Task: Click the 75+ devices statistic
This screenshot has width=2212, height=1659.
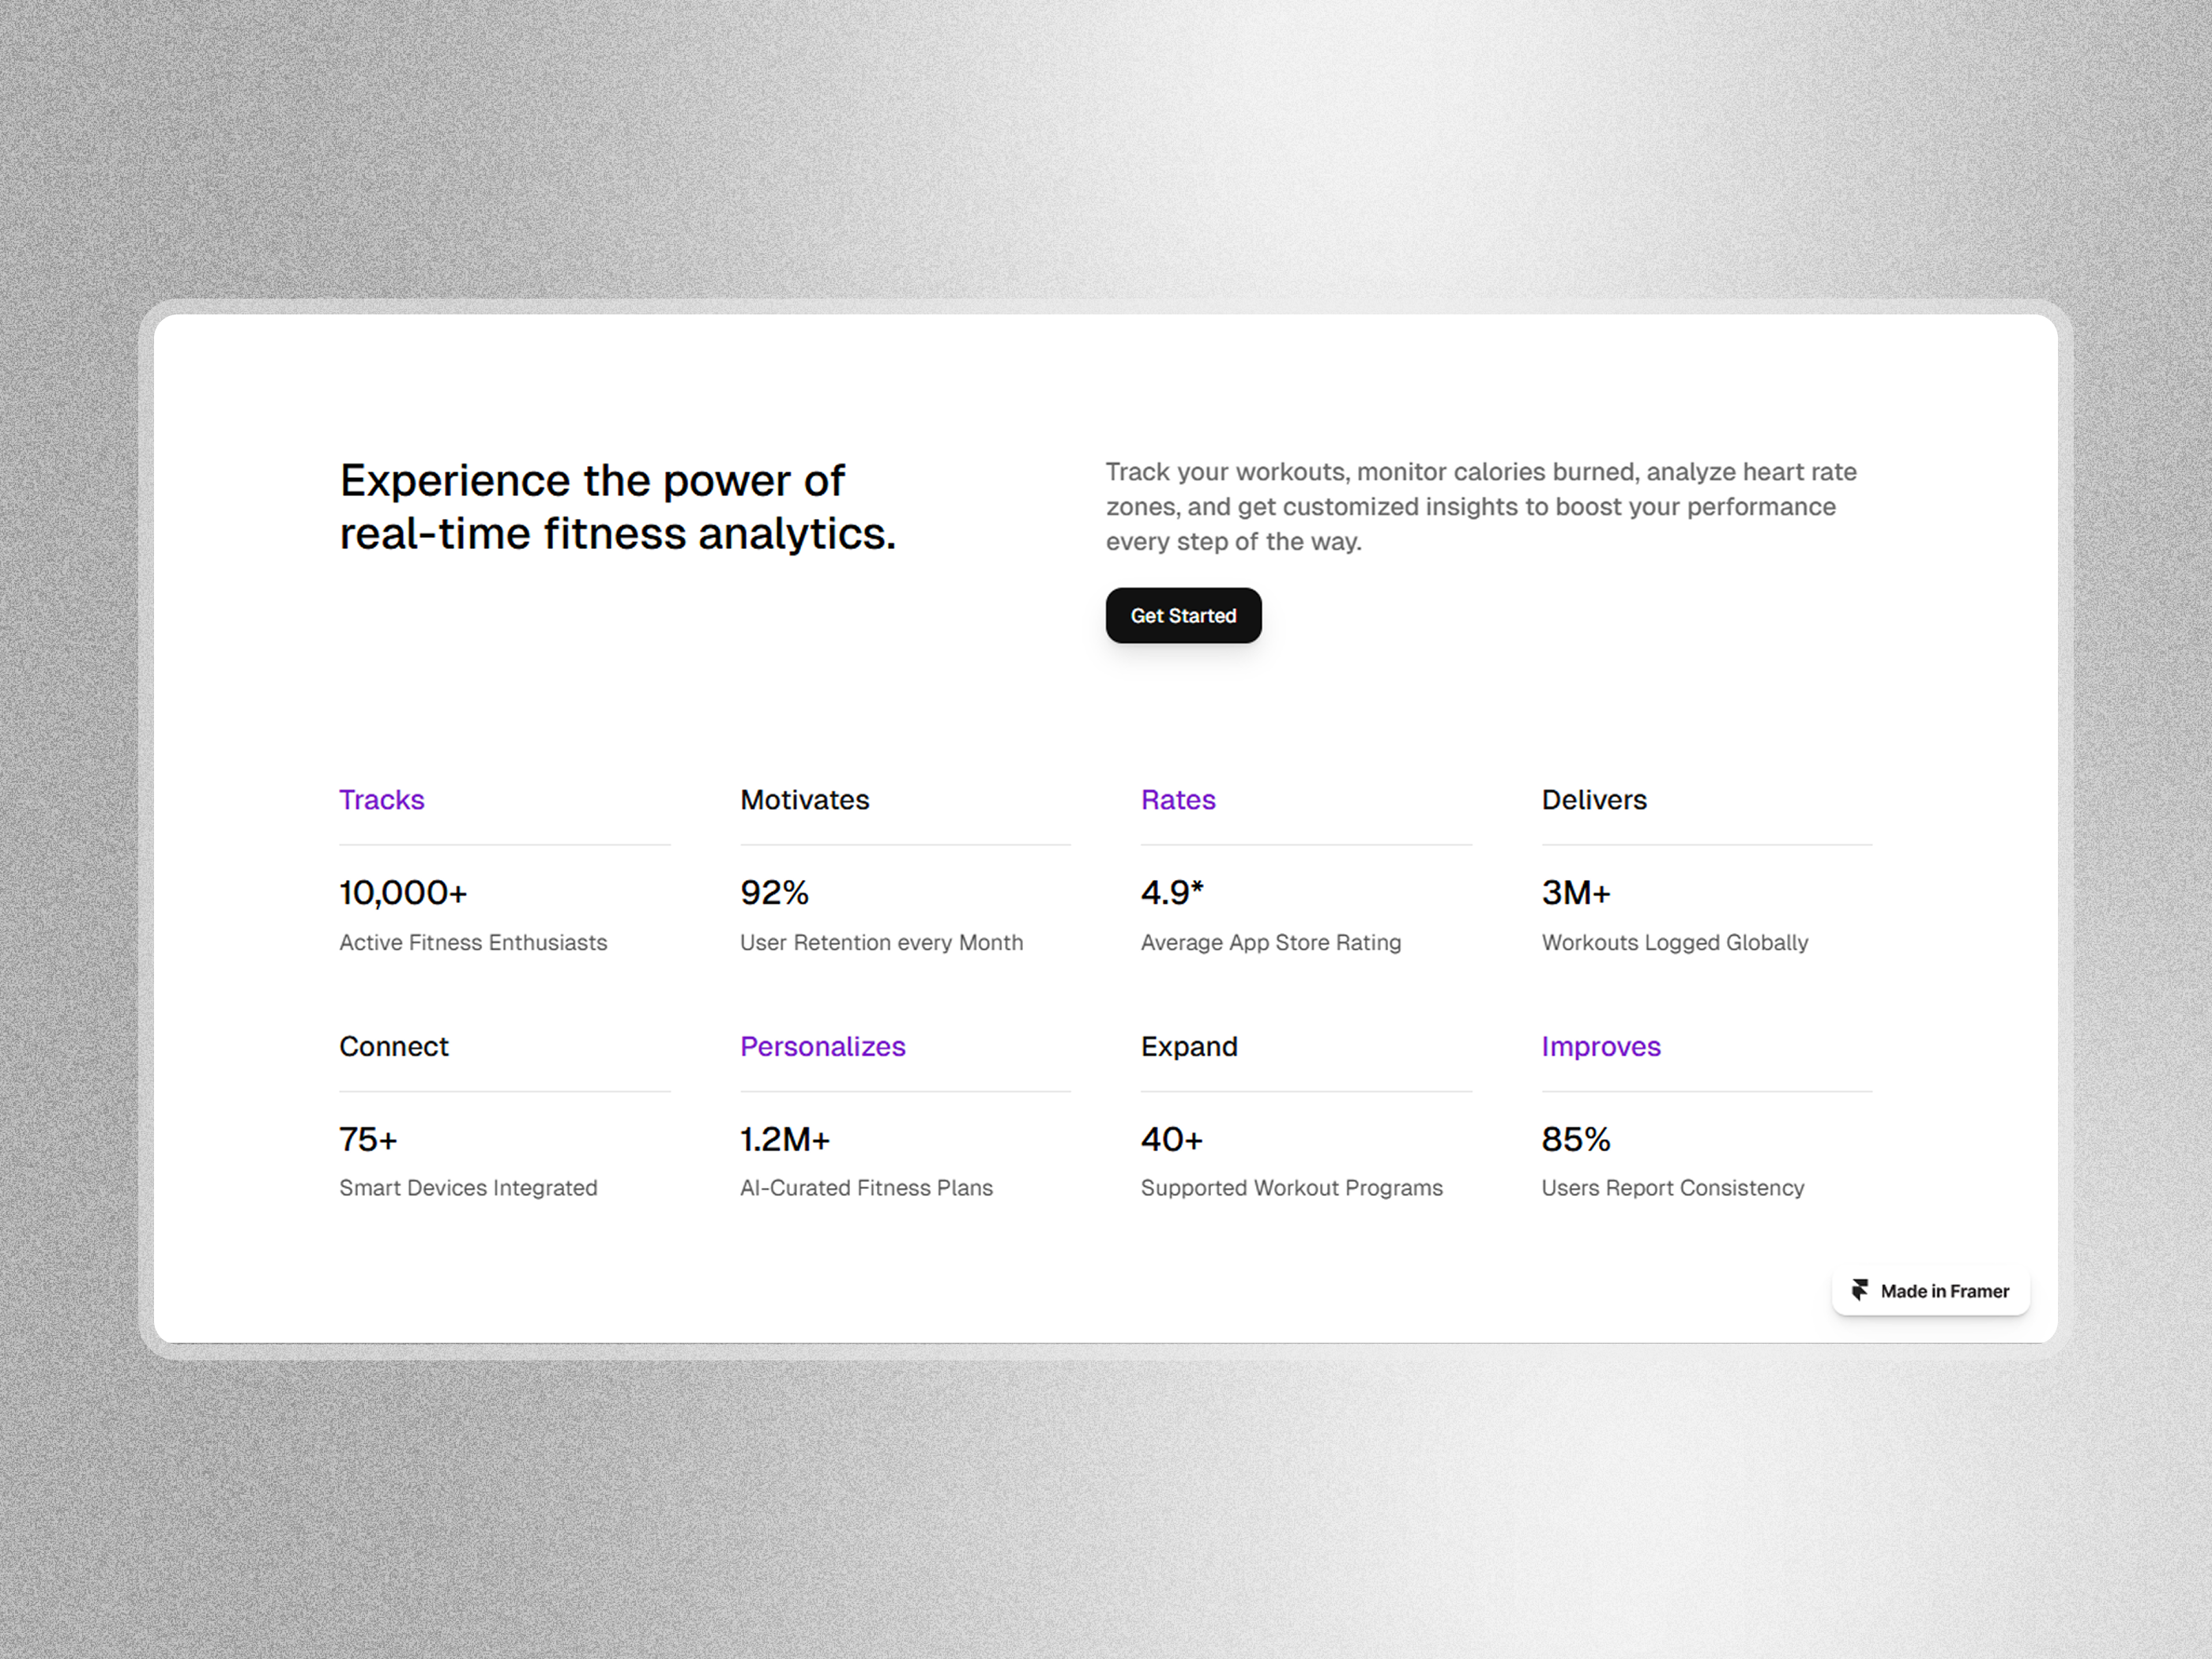Action: point(368,1139)
